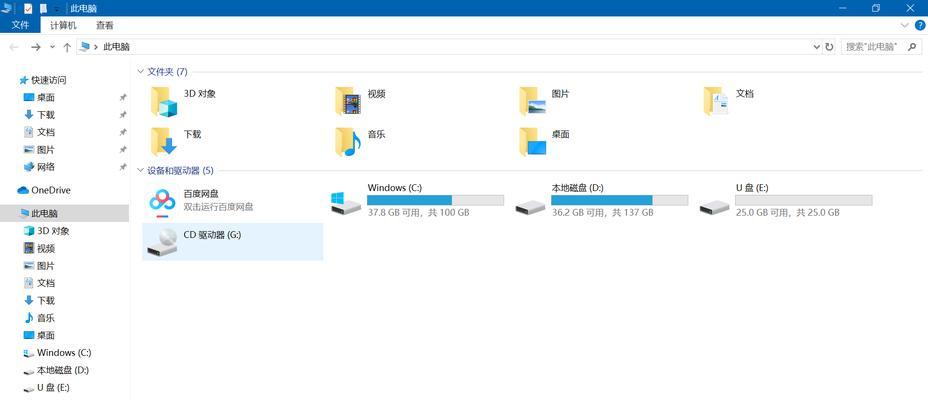928x400 pixels.
Task: Open the 文档 folder icon
Action: pyautogui.click(x=716, y=102)
